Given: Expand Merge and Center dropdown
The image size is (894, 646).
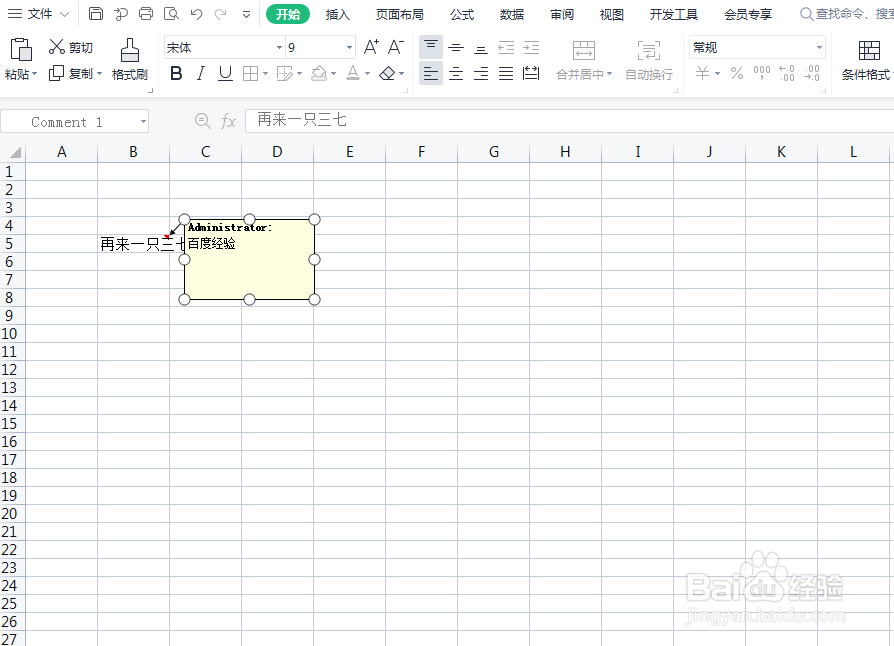Looking at the screenshot, I should 609,74.
